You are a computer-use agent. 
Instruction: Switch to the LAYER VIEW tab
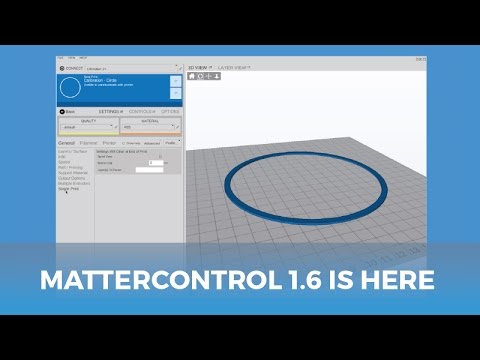[x=234, y=68]
